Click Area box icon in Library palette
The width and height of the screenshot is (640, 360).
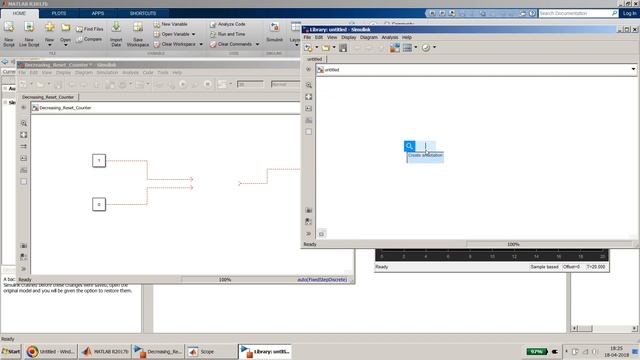point(309,132)
